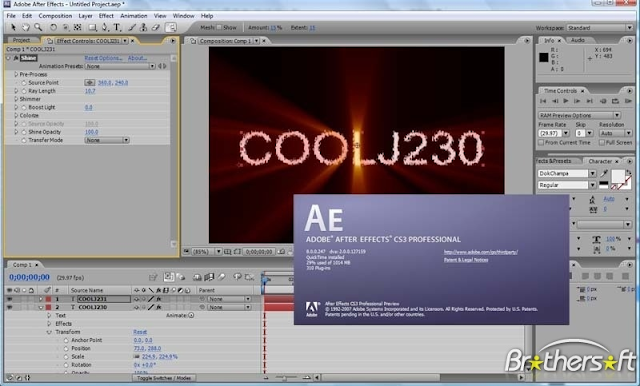Click Toggle Switches / Modes button

pos(164,378)
